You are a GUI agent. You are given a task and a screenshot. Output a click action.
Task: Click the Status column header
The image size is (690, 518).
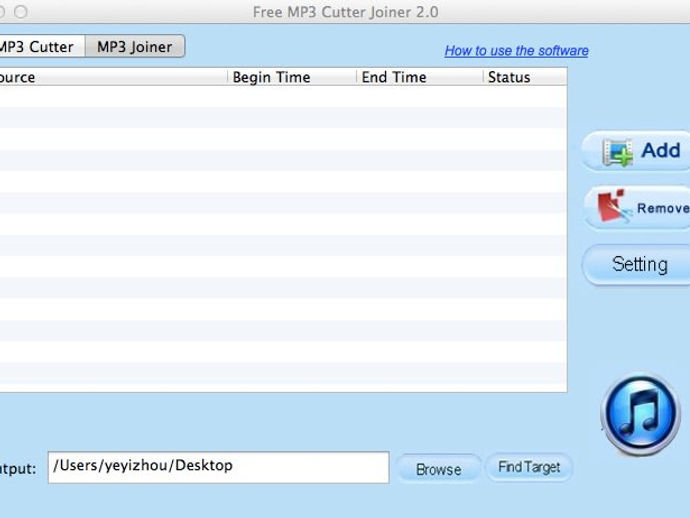[x=525, y=77]
